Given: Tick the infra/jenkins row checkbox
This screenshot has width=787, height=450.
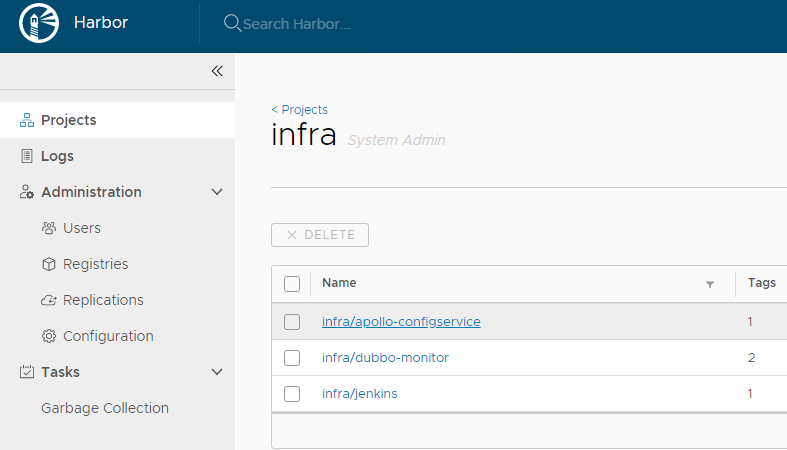Looking at the screenshot, I should [292, 394].
